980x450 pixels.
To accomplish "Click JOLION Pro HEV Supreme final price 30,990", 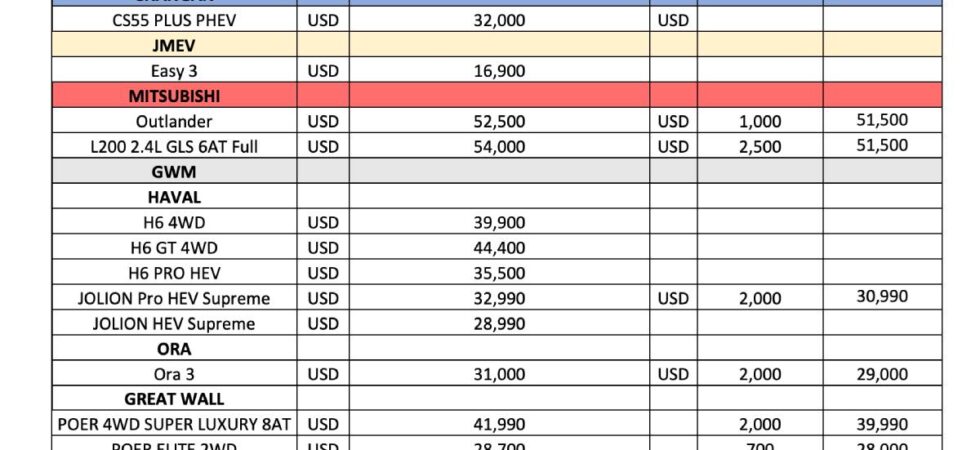I will 882,296.
